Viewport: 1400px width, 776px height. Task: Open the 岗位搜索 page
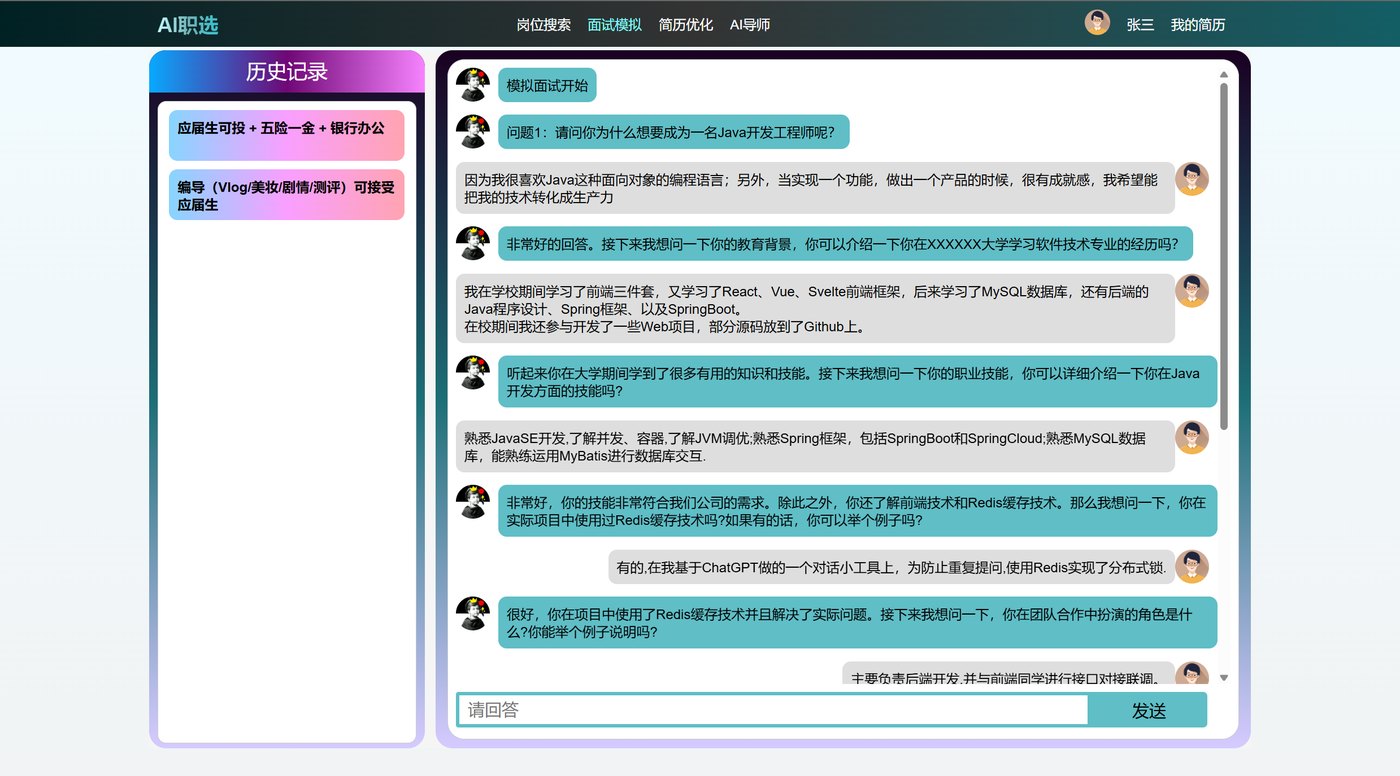coord(543,25)
